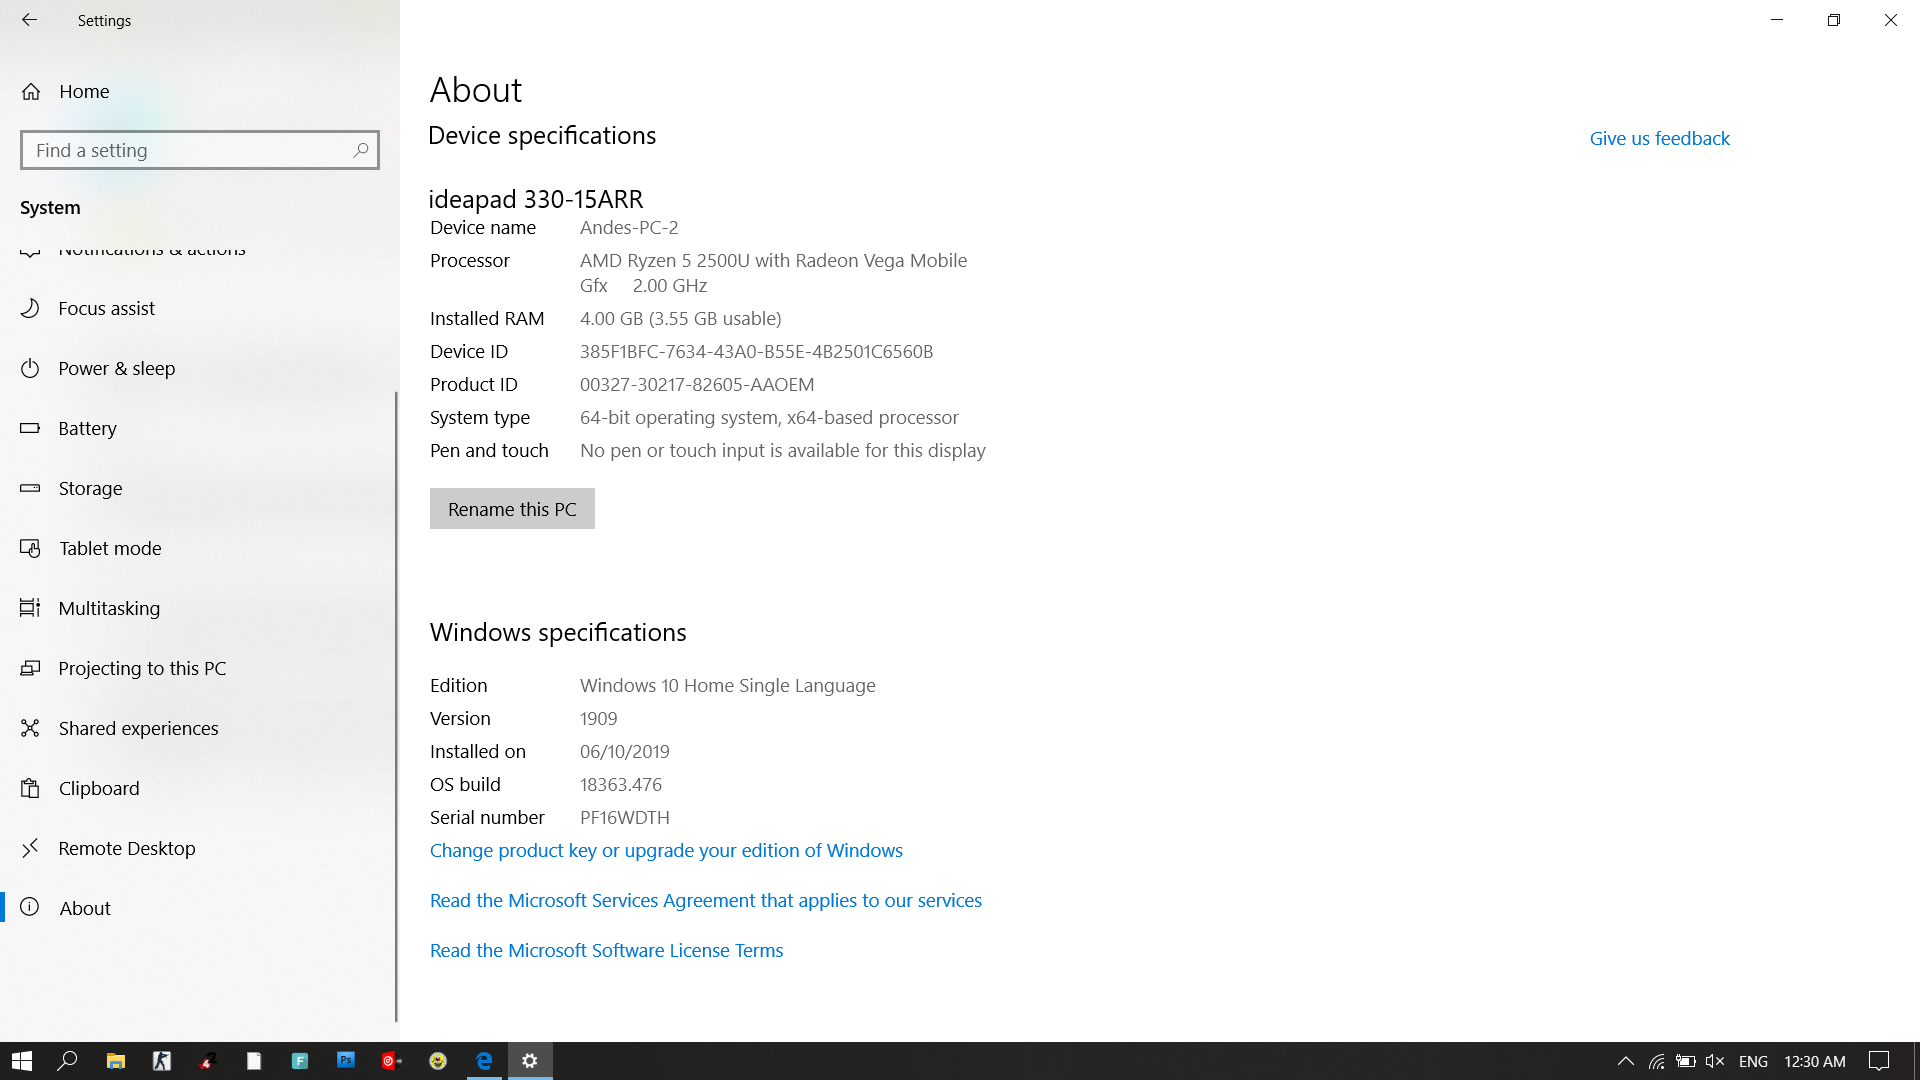Click the muted volume tray icon
The height and width of the screenshot is (1080, 1920).
1715,1061
